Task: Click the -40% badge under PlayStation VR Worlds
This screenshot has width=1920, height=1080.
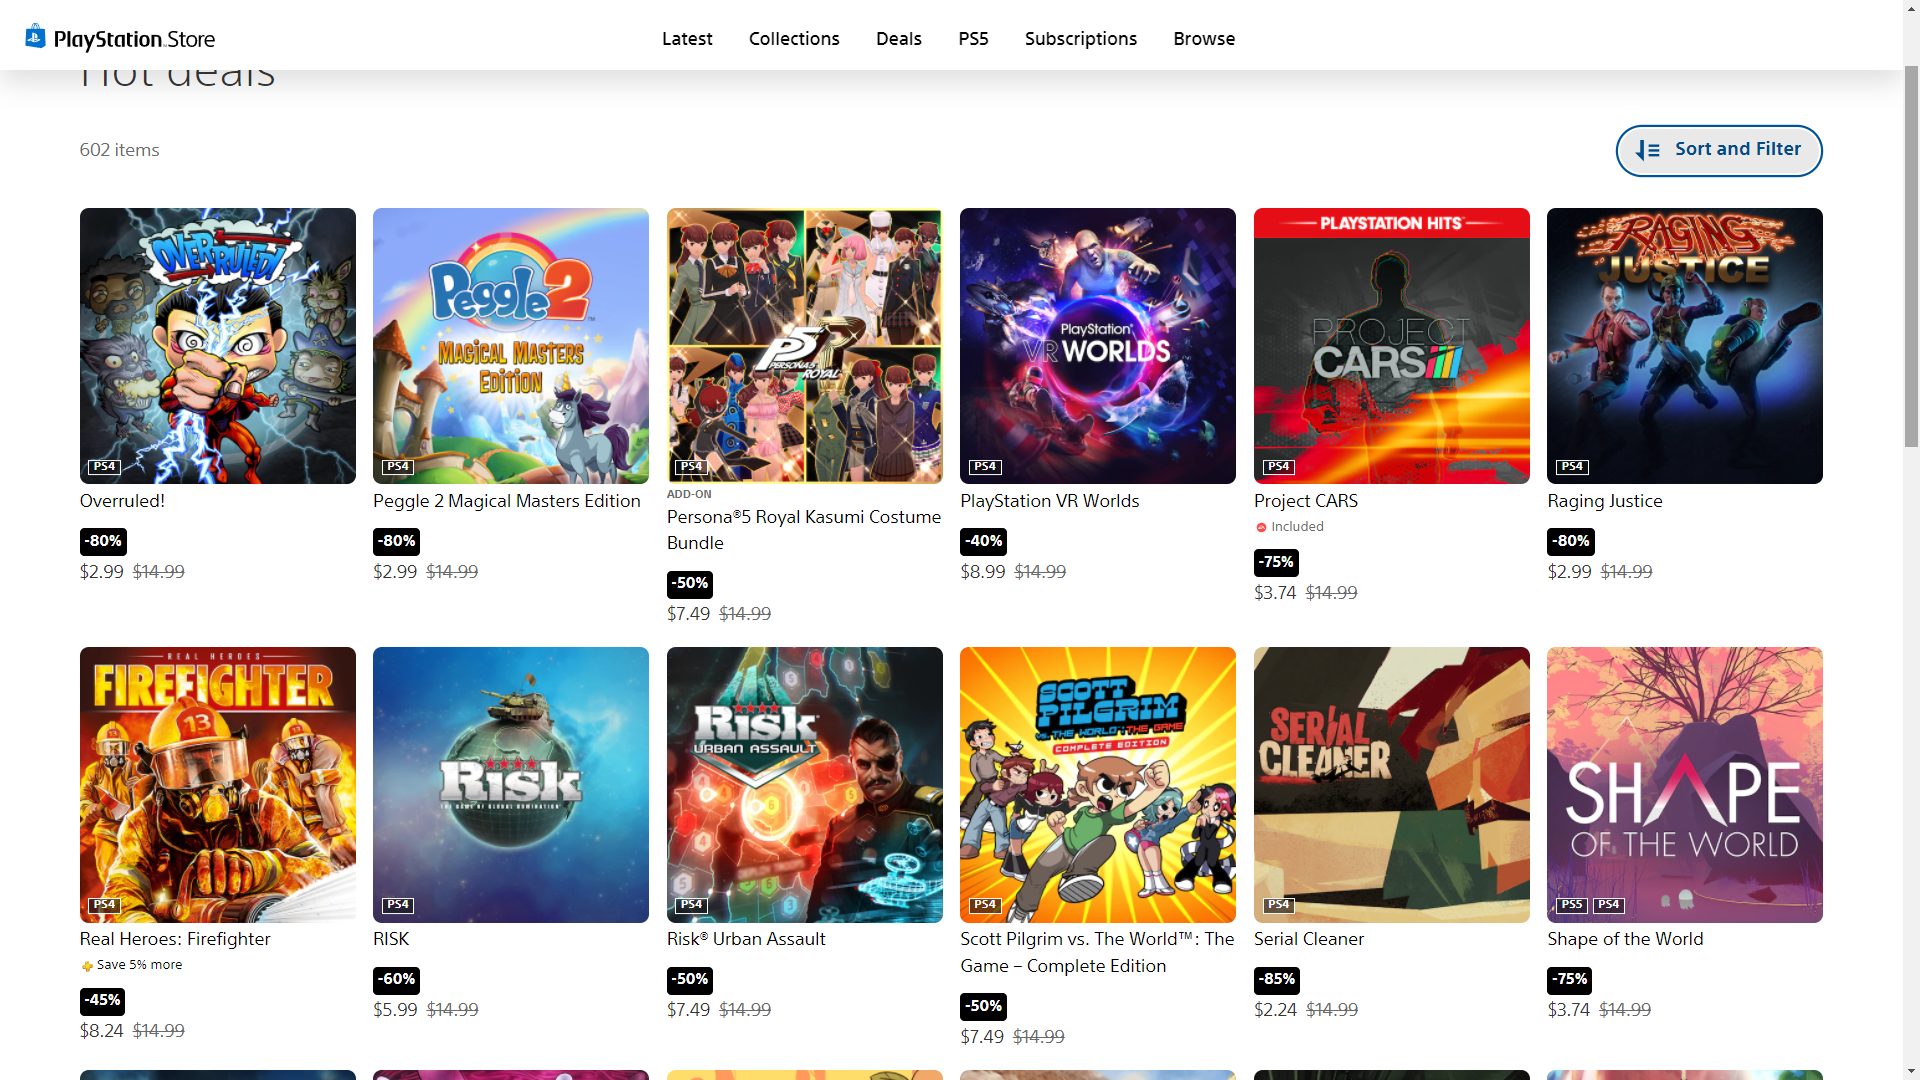Action: [983, 541]
